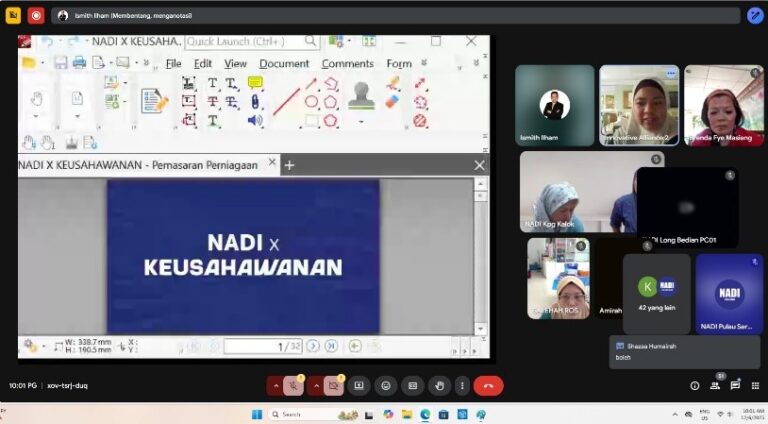This screenshot has width=768, height=424.
Task: Open a new document tab with plus
Action: tap(289, 165)
